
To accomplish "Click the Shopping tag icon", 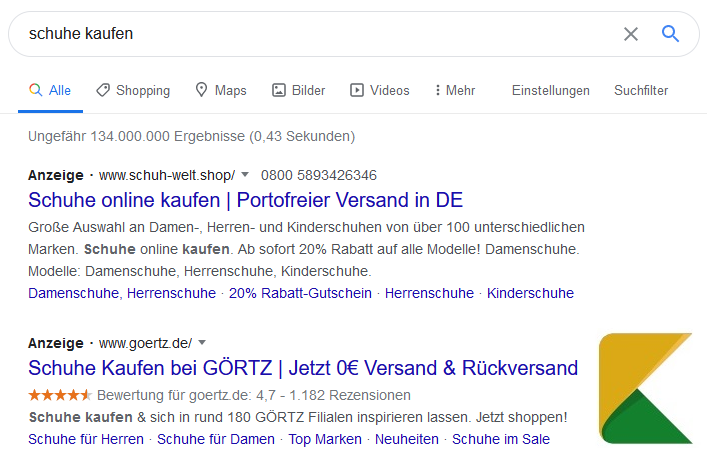I will tap(103, 90).
